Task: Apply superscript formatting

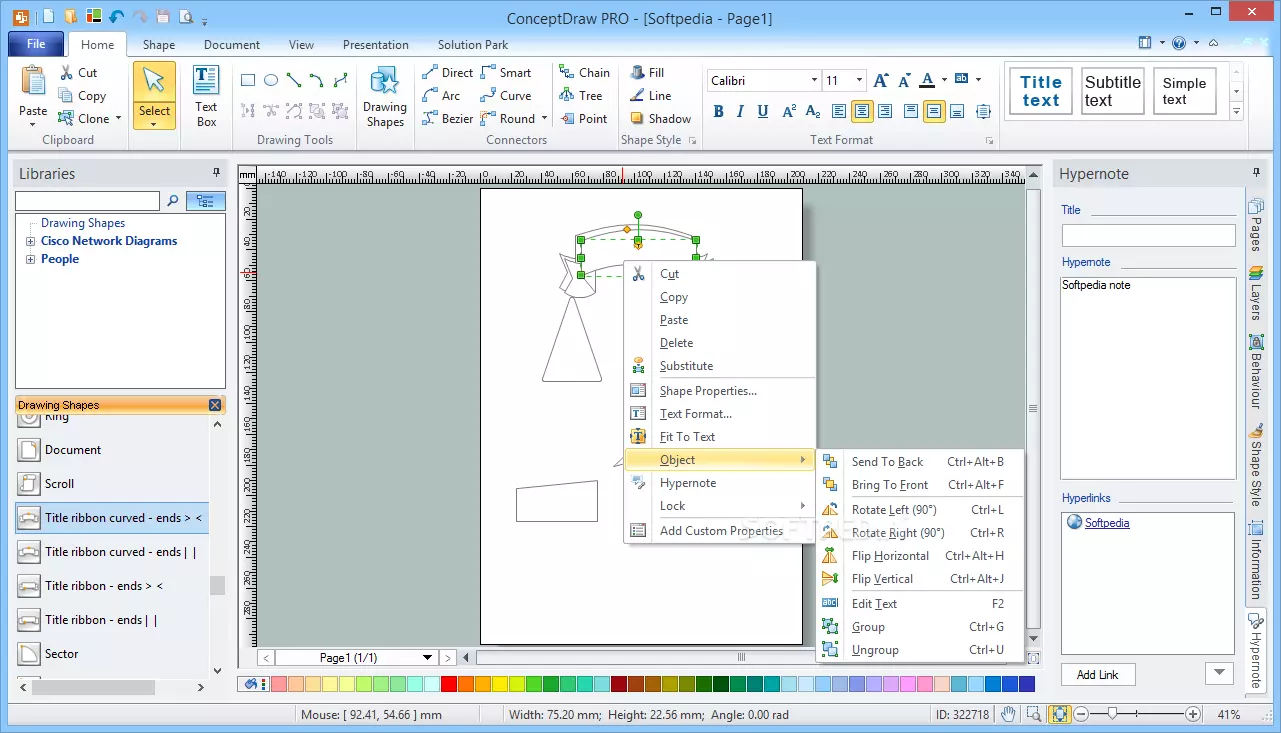Action: 789,111
